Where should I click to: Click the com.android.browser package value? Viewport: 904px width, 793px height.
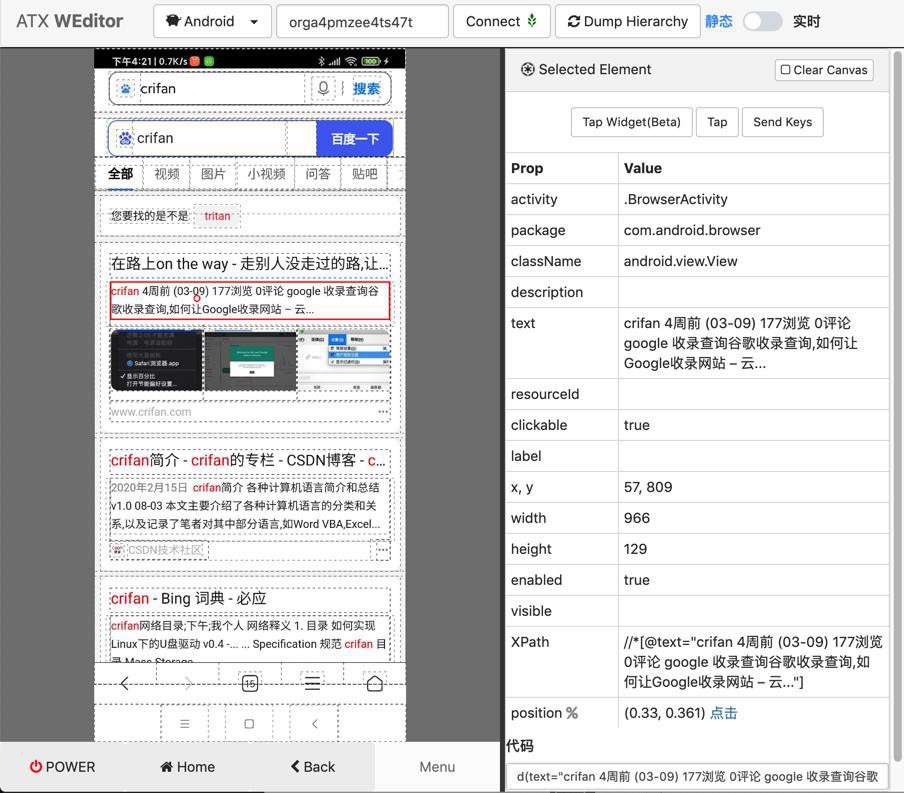click(x=692, y=231)
